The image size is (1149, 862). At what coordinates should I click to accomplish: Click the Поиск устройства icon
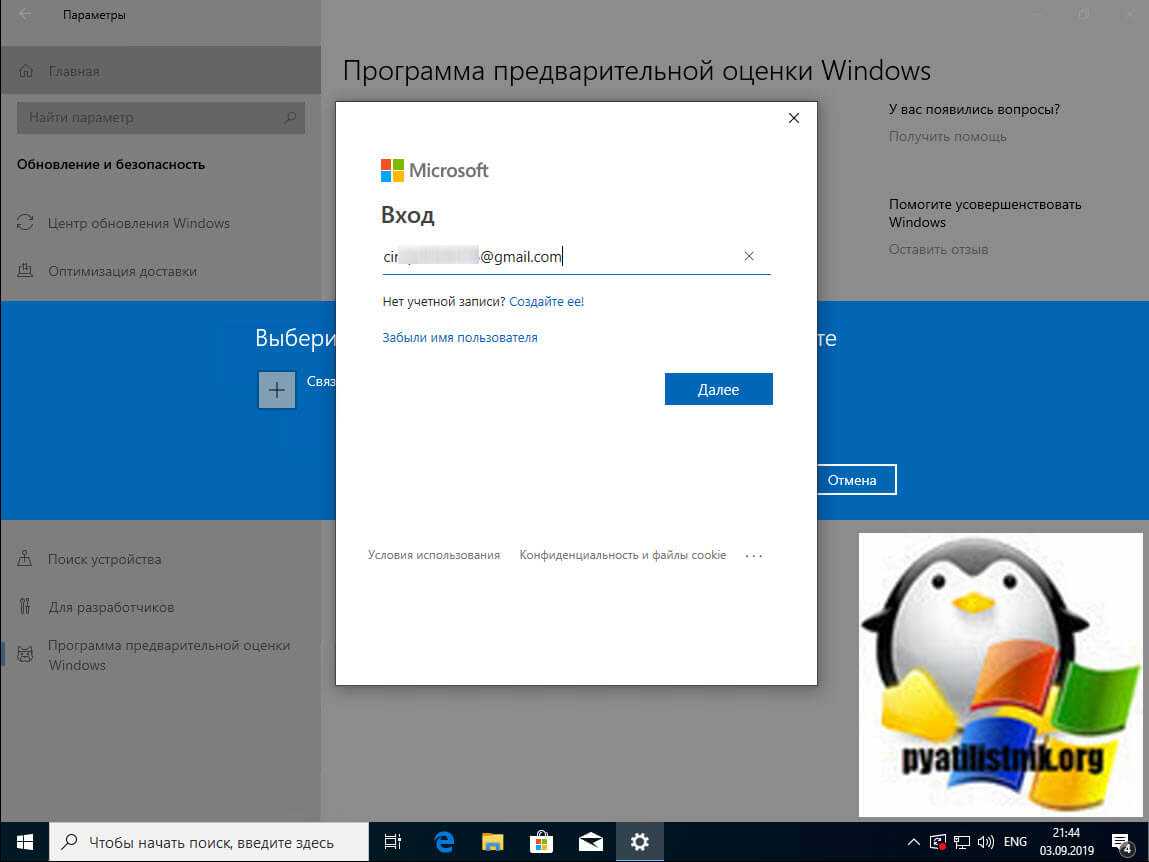click(25, 559)
